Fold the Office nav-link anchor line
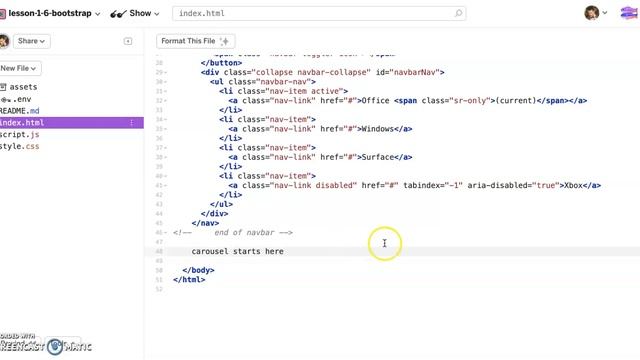The image size is (640, 360). (166, 100)
